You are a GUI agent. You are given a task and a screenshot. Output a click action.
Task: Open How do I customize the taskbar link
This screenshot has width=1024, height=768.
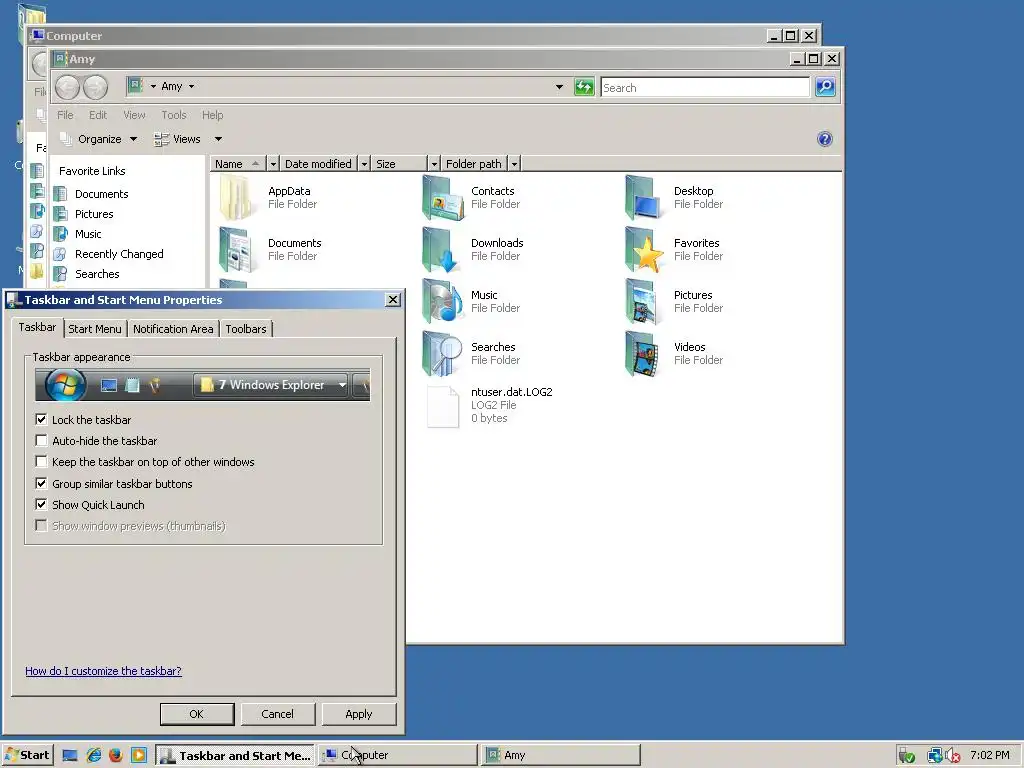103,671
